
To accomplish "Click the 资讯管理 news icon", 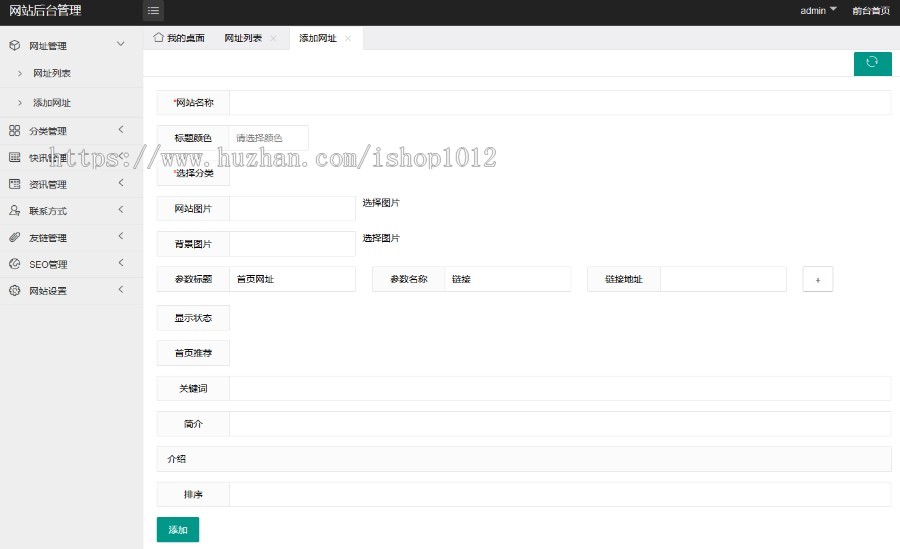I will click(14, 184).
